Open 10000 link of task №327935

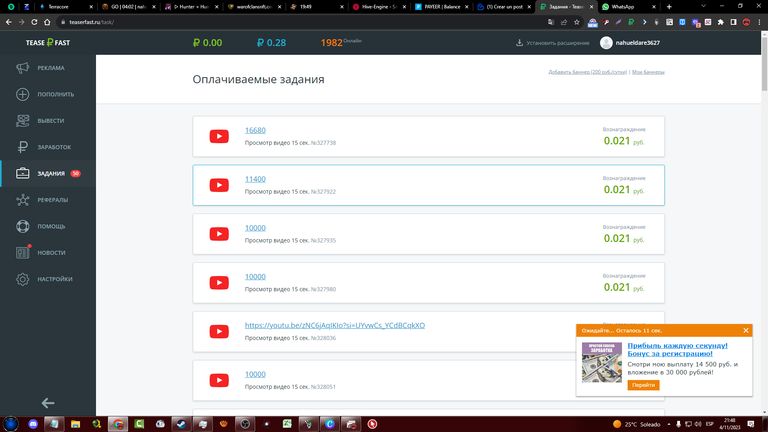(255, 228)
